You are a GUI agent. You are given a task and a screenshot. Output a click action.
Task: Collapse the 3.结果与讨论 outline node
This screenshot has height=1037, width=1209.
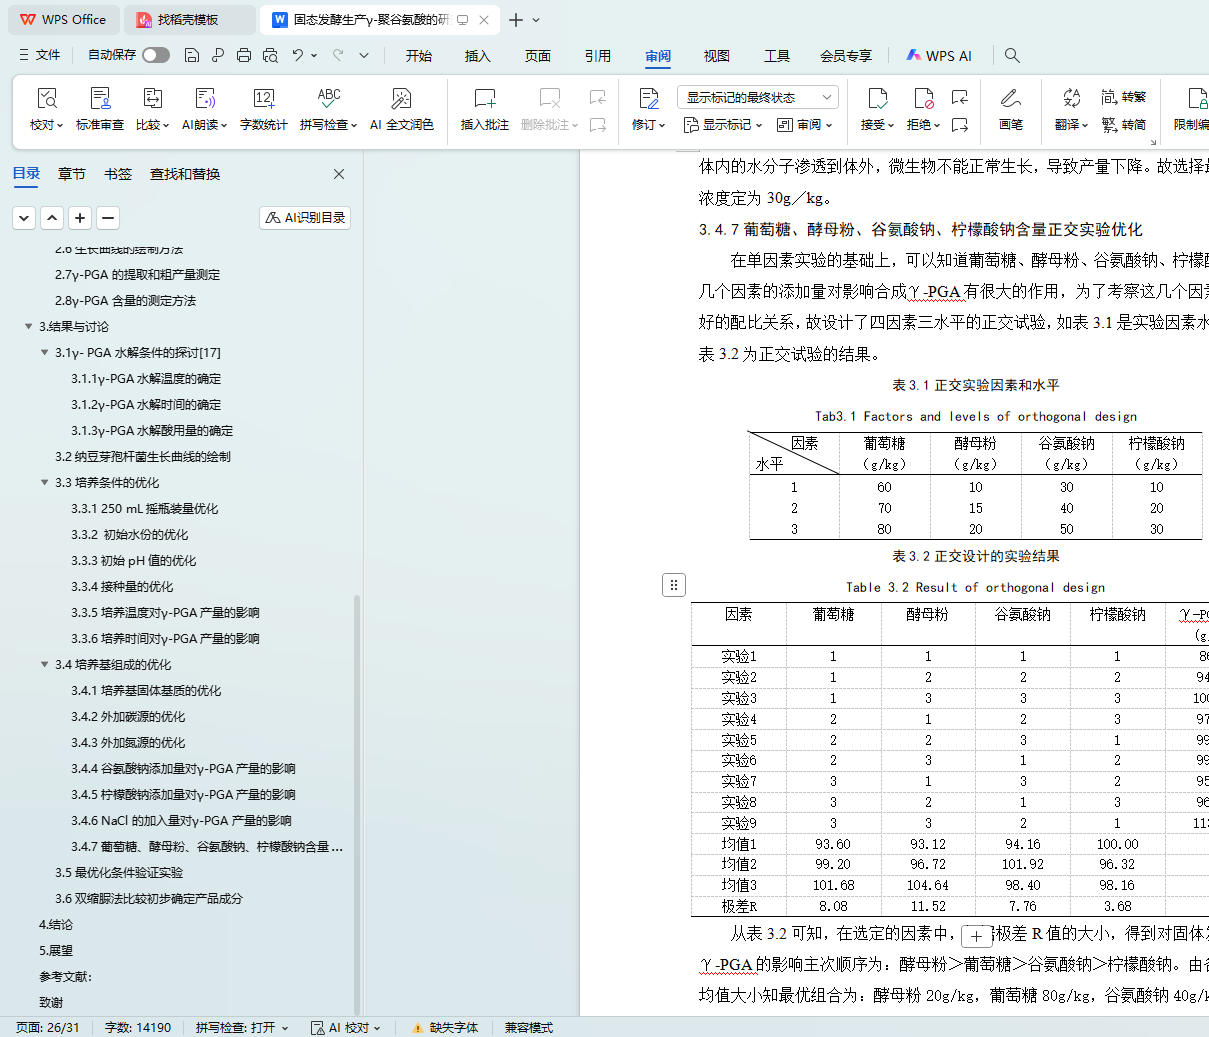pyautogui.click(x=28, y=326)
